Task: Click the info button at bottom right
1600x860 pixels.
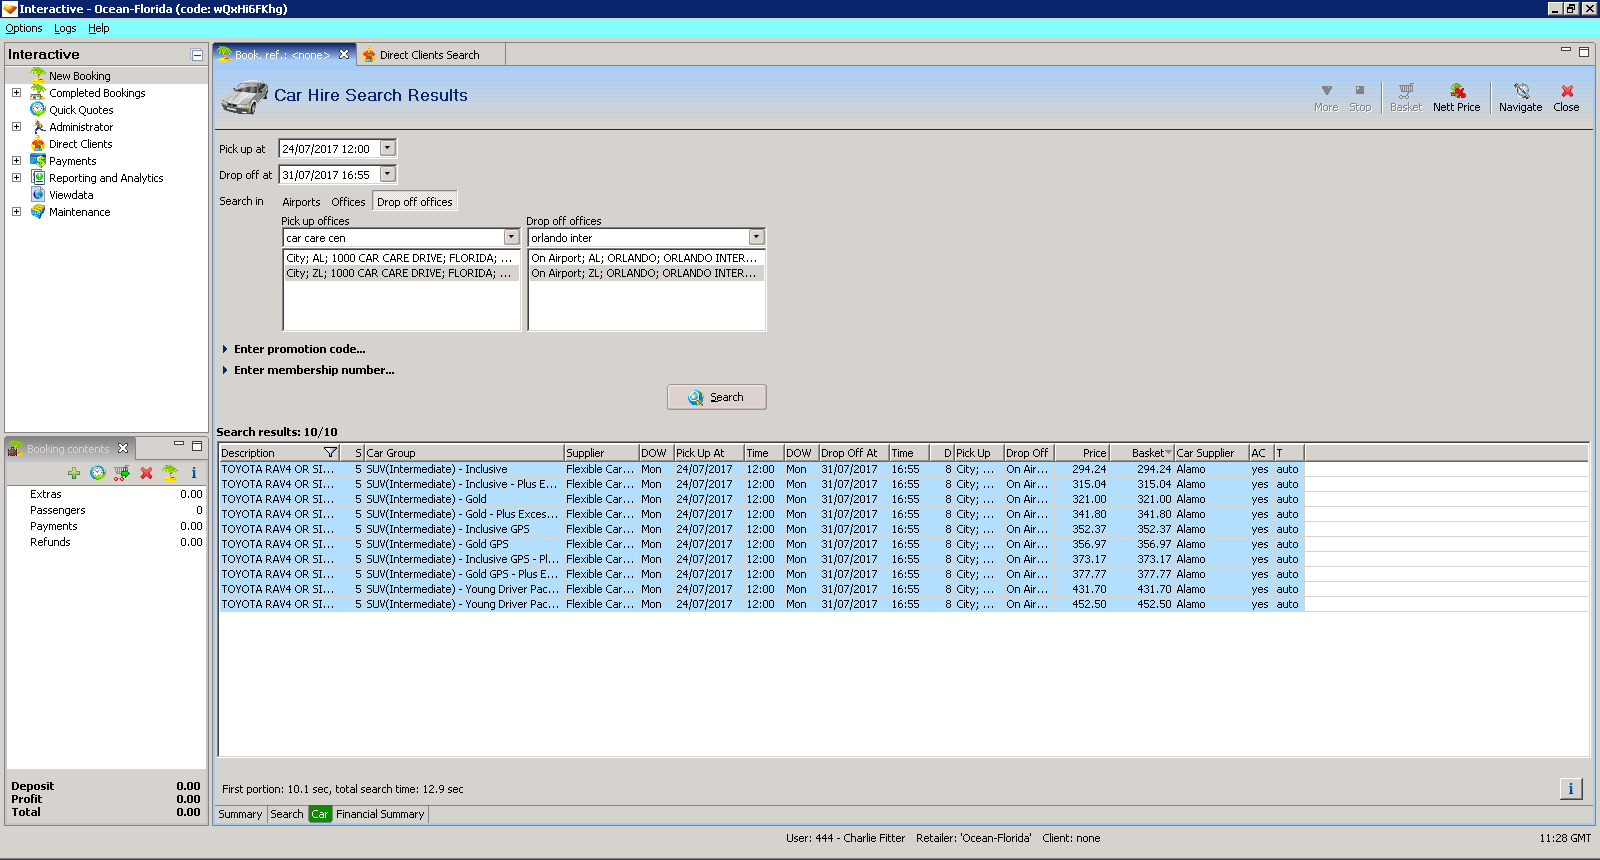Action: [x=1570, y=789]
